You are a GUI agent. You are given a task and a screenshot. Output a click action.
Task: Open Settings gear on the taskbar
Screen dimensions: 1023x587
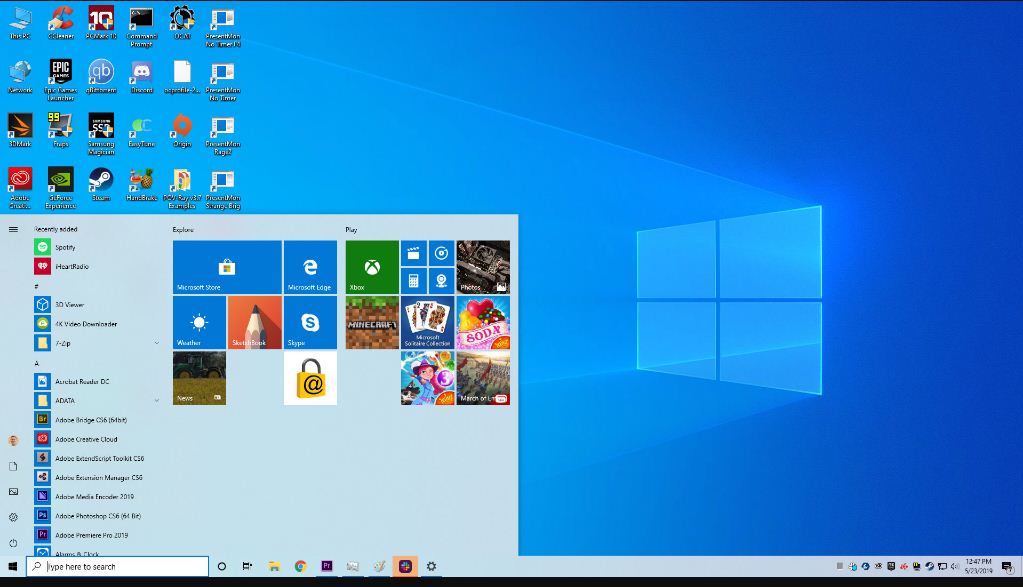(x=431, y=566)
